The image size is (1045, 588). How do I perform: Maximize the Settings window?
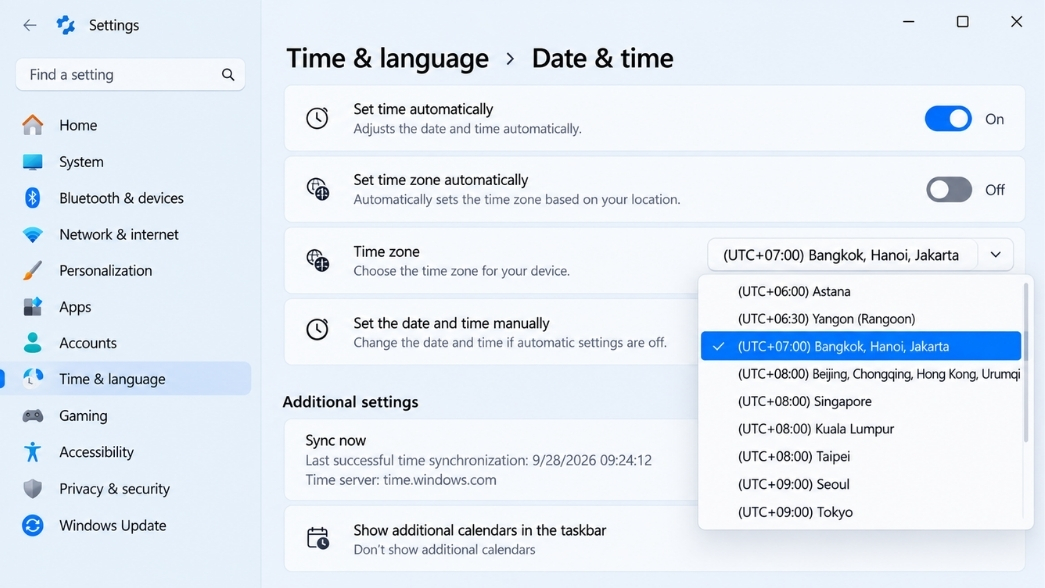tap(962, 22)
